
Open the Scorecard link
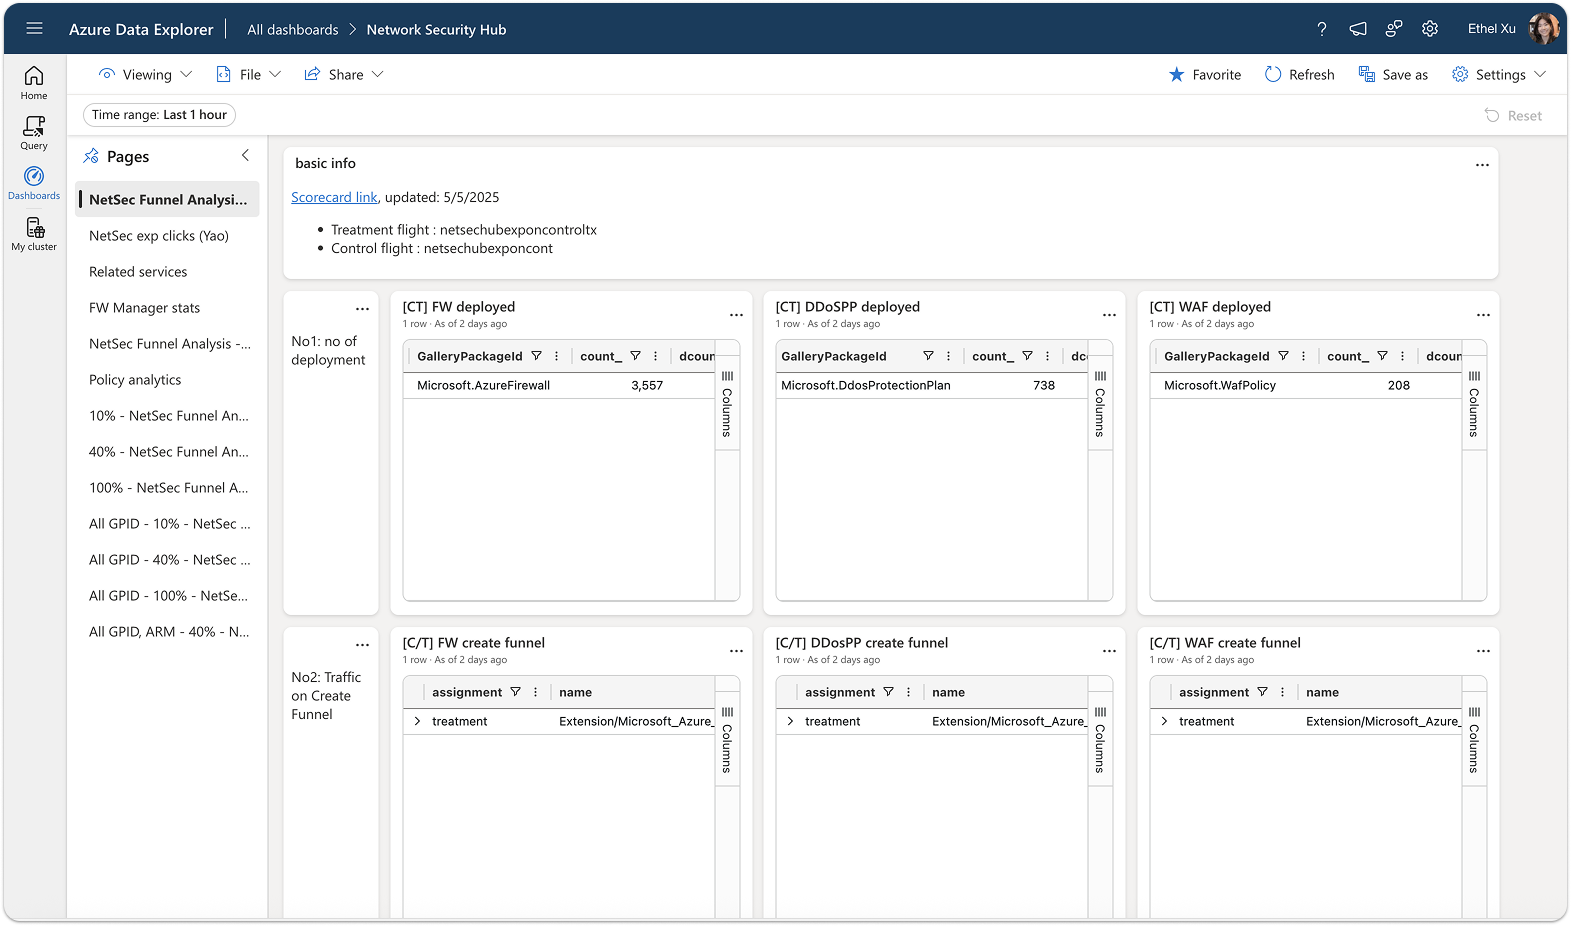click(x=334, y=198)
